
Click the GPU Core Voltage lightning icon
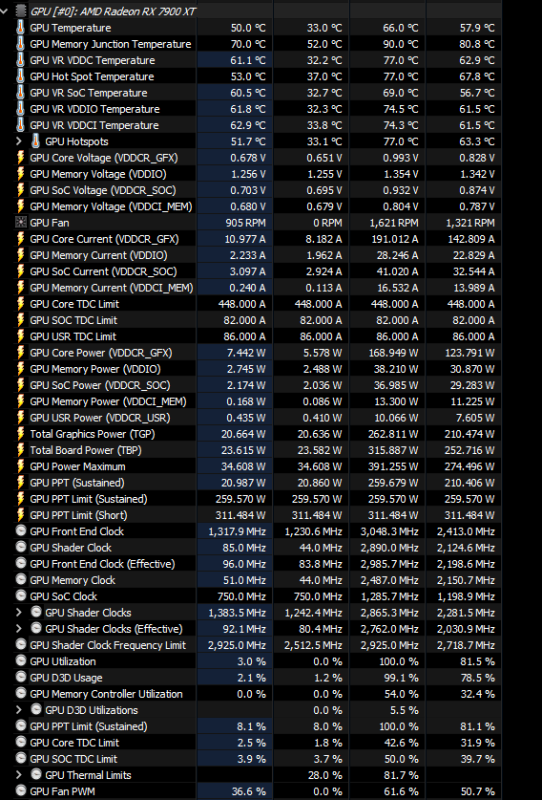click(x=20, y=158)
